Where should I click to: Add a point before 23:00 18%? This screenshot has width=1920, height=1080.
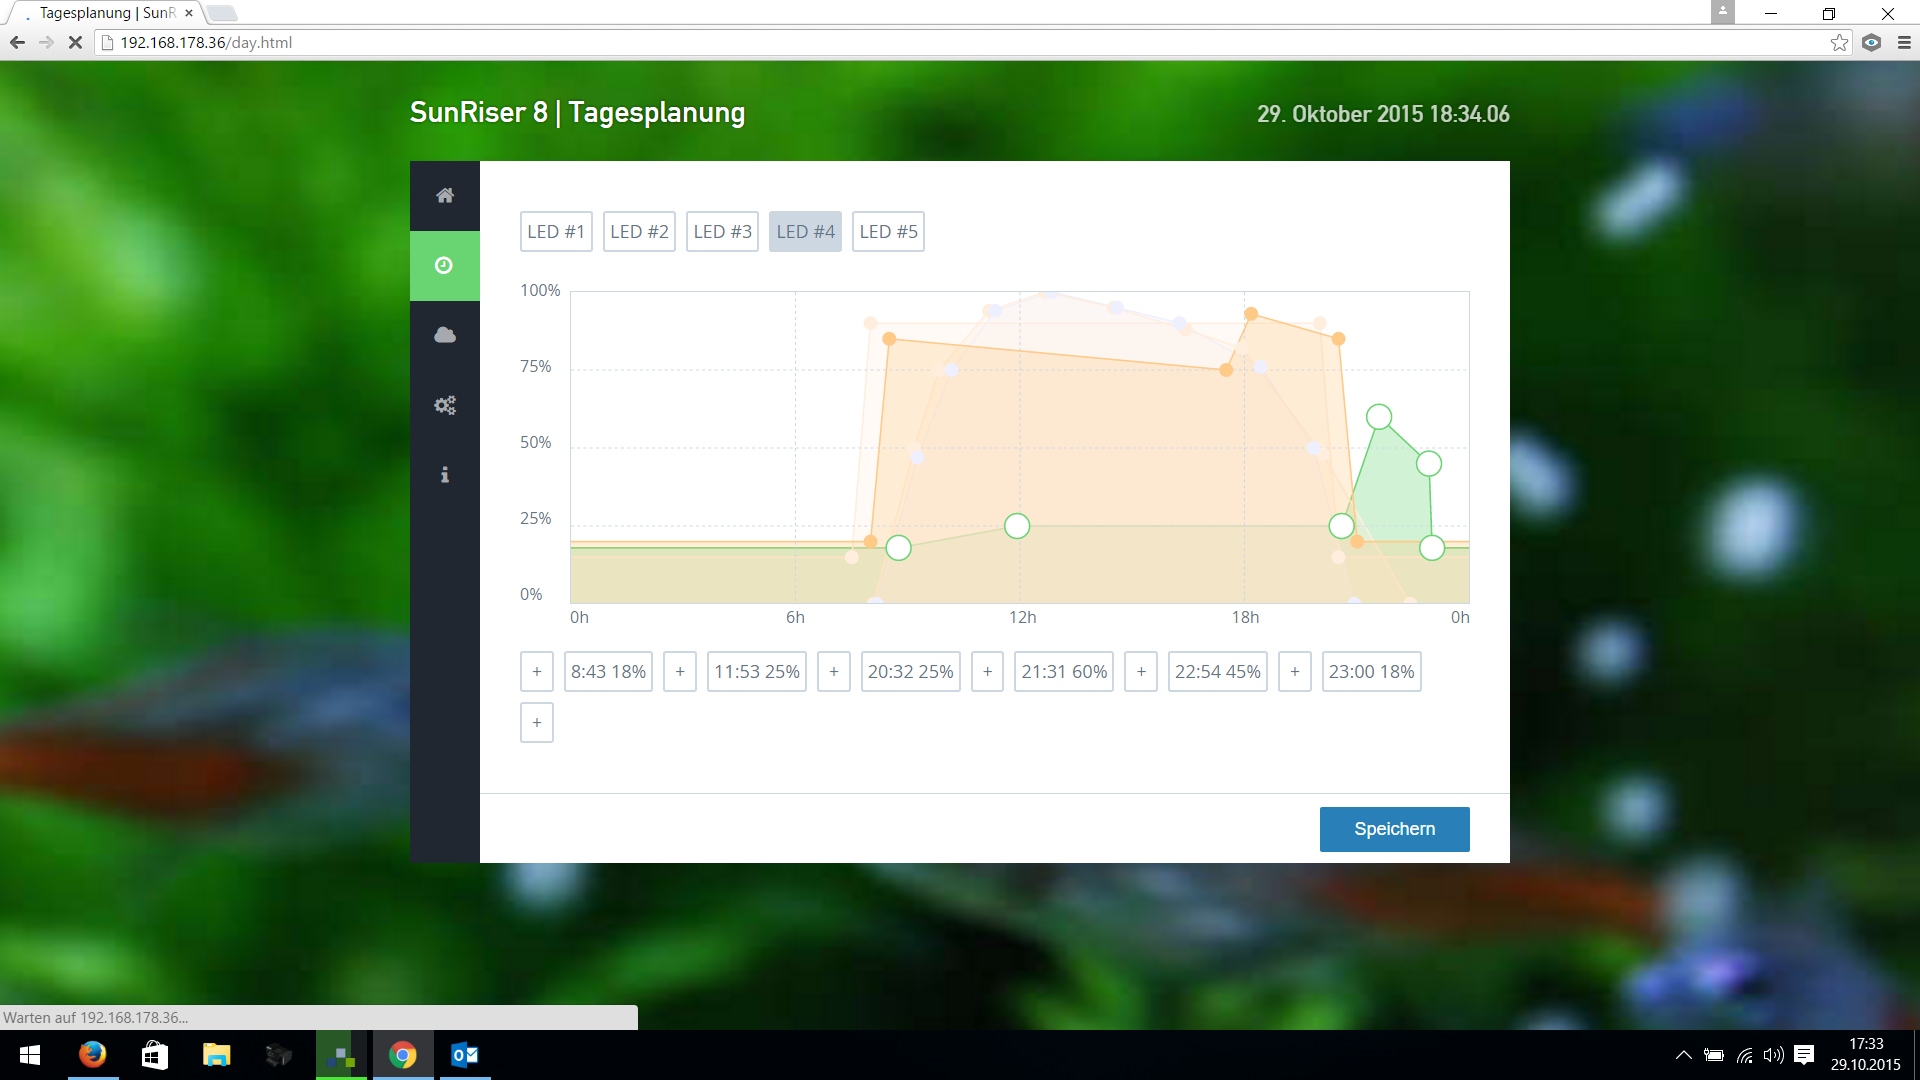click(x=1295, y=672)
